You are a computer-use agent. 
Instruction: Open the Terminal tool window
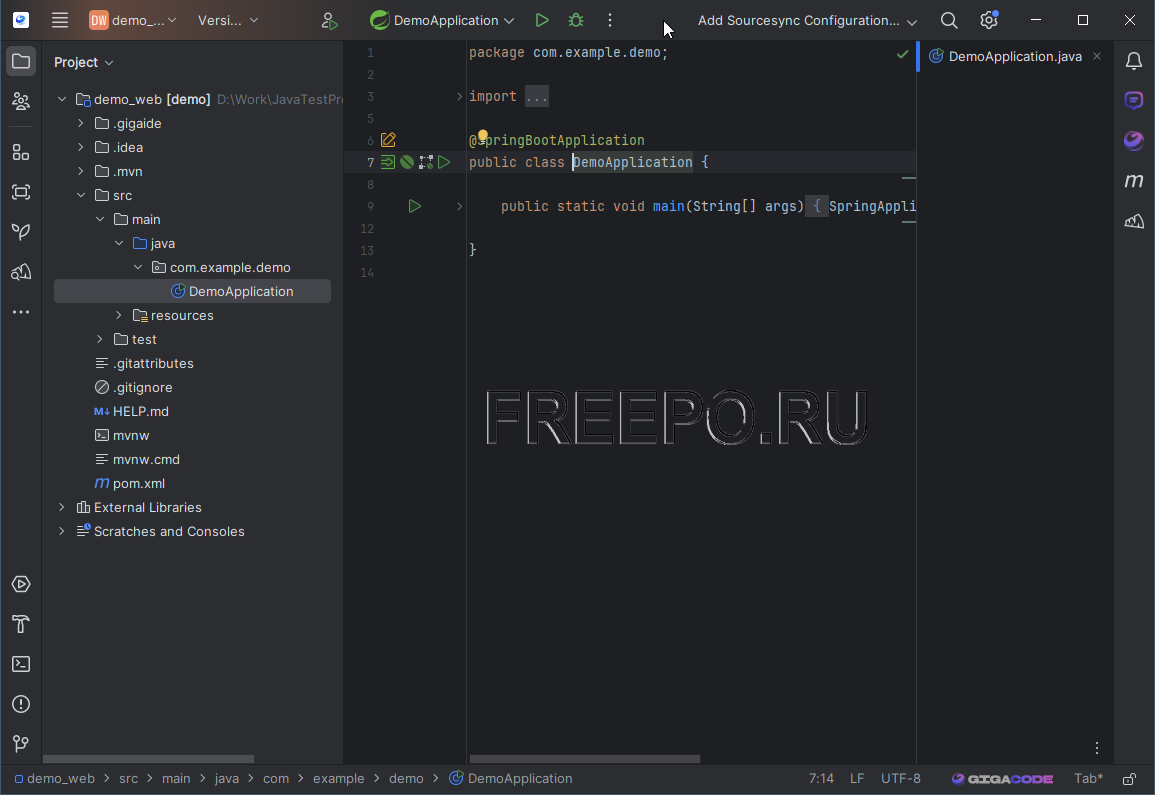(x=20, y=664)
